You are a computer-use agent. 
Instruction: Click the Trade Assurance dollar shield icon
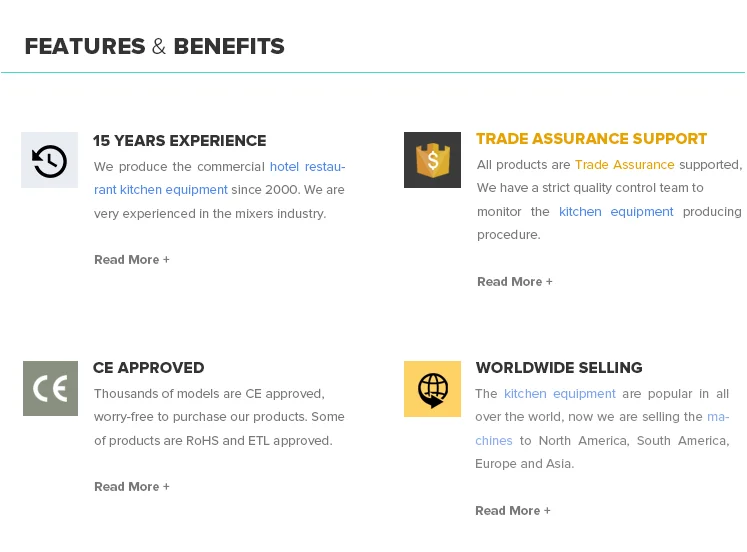432,160
